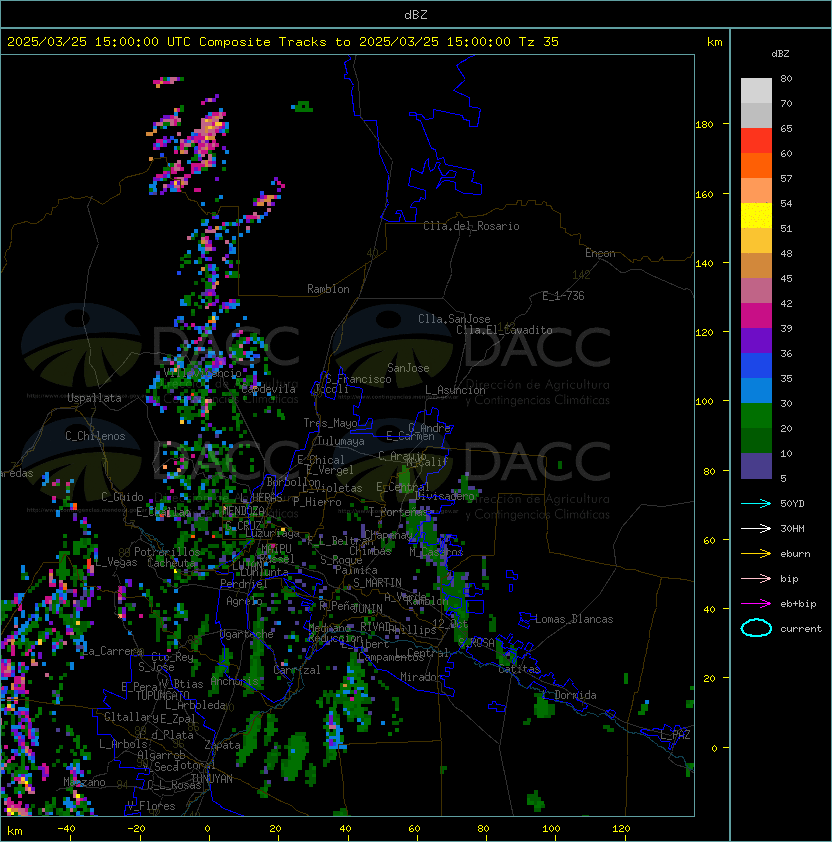832x842 pixels.
Task: Click the Mirador place label
Action: [422, 677]
